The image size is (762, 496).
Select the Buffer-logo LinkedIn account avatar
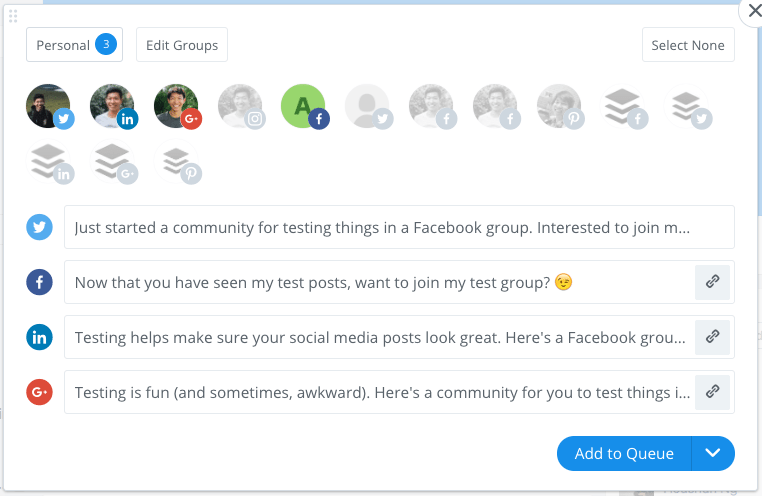pos(49,161)
